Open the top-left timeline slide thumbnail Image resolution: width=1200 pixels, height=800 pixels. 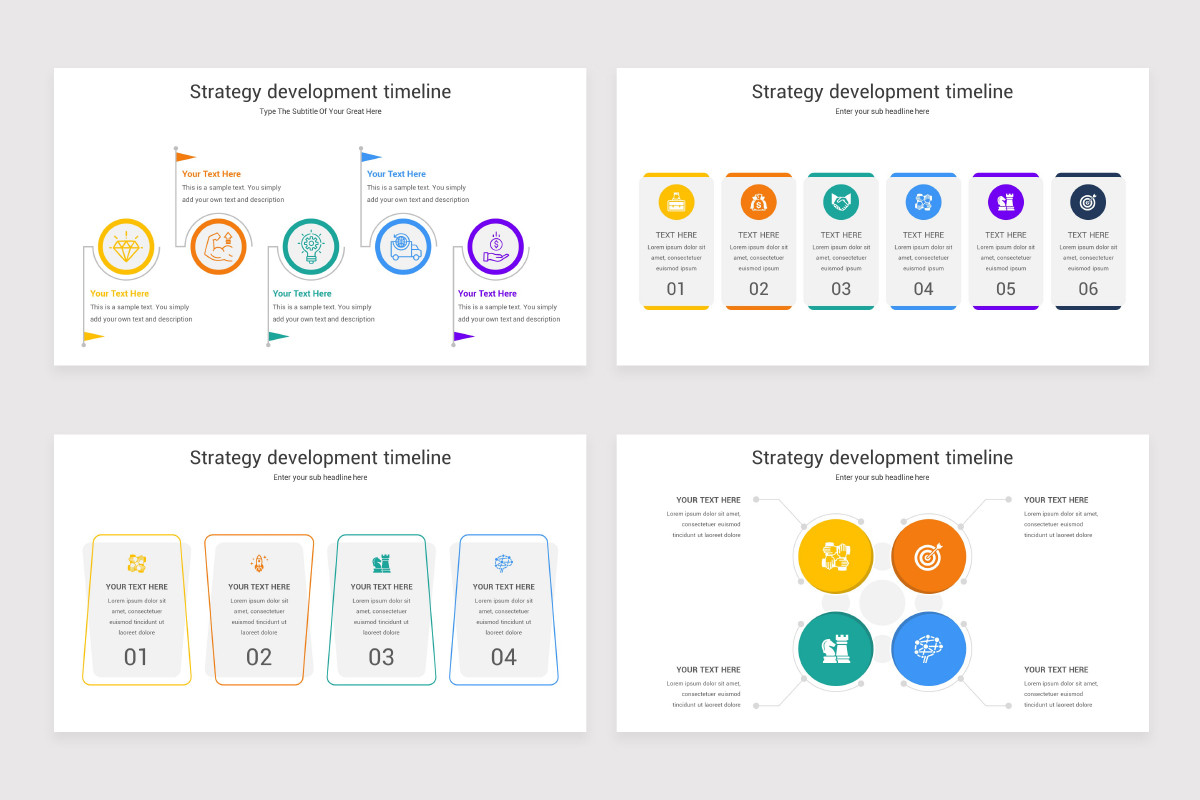(320, 216)
